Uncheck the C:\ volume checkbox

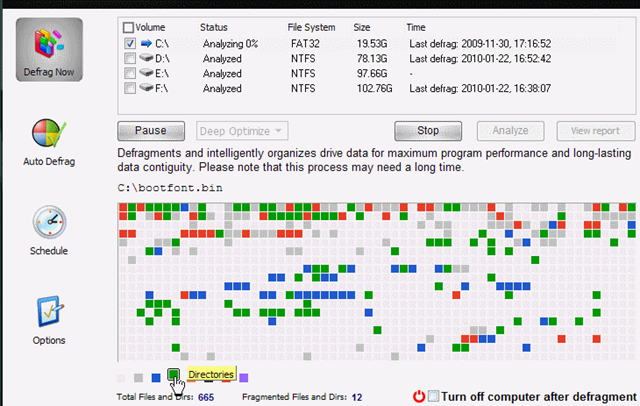click(129, 43)
